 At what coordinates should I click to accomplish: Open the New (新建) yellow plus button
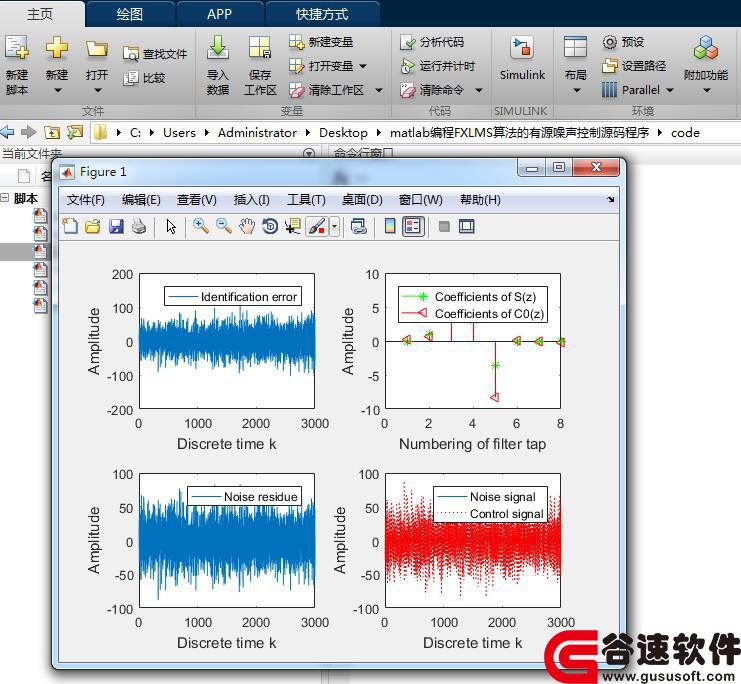pos(56,48)
